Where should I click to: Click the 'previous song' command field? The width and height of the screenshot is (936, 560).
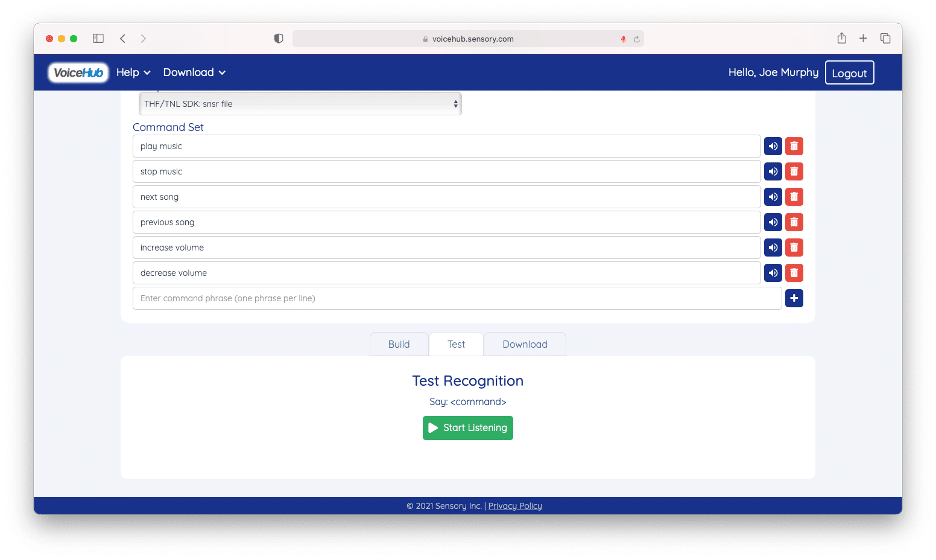pyautogui.click(x=447, y=222)
